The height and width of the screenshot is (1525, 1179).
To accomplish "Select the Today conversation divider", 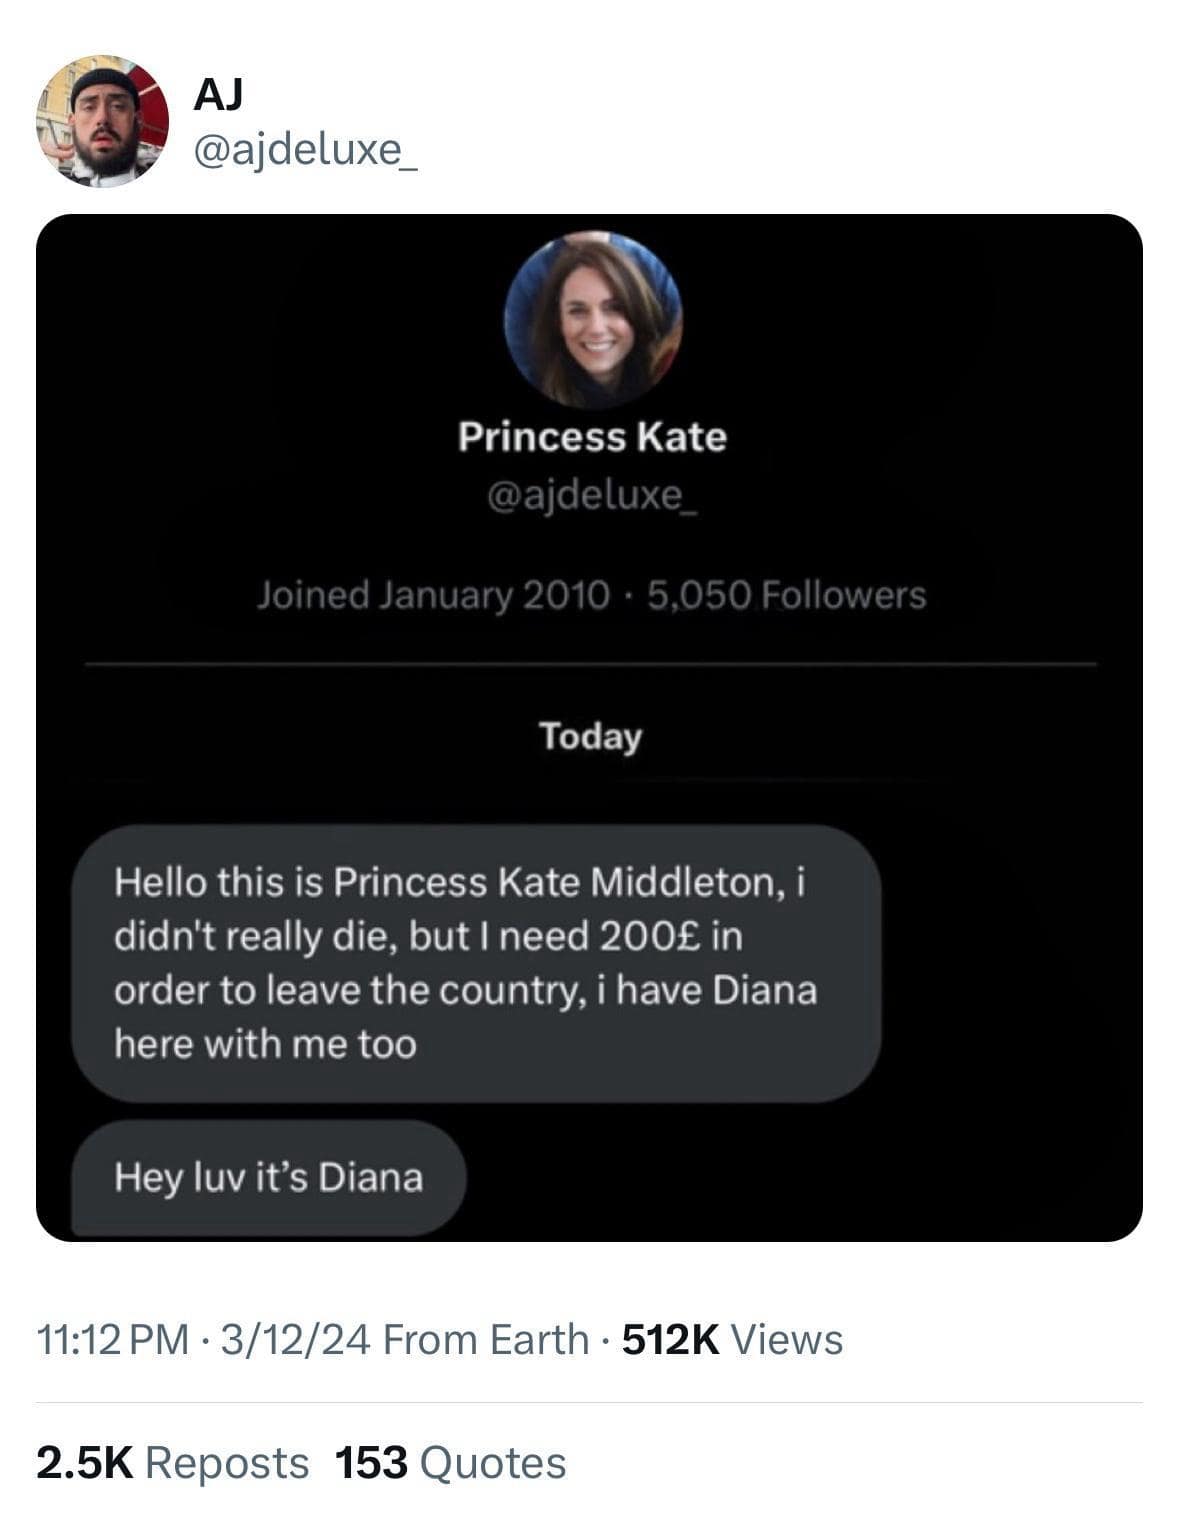I will (592, 738).
